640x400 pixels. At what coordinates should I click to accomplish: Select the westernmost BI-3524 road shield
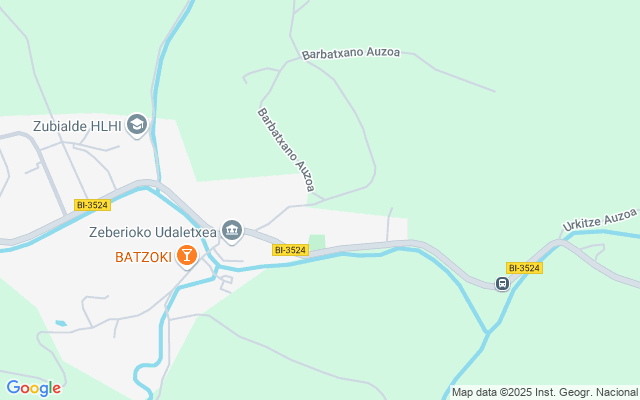pyautogui.click(x=92, y=205)
